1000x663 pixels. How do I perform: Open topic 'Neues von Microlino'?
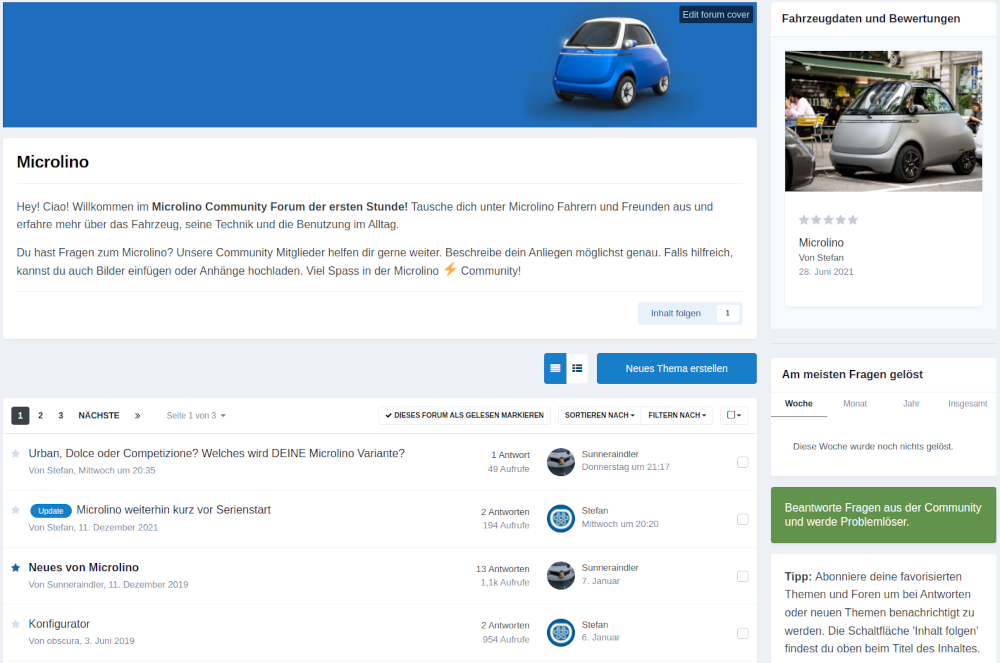pos(84,567)
